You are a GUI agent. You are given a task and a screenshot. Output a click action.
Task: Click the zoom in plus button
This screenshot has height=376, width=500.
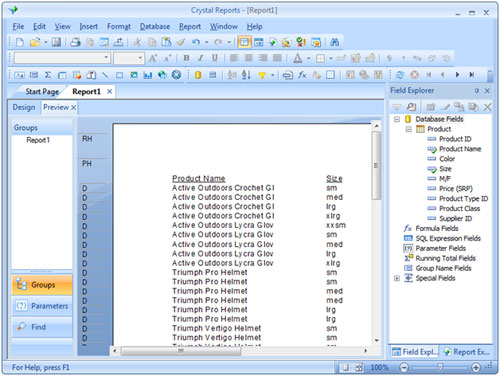click(x=476, y=367)
